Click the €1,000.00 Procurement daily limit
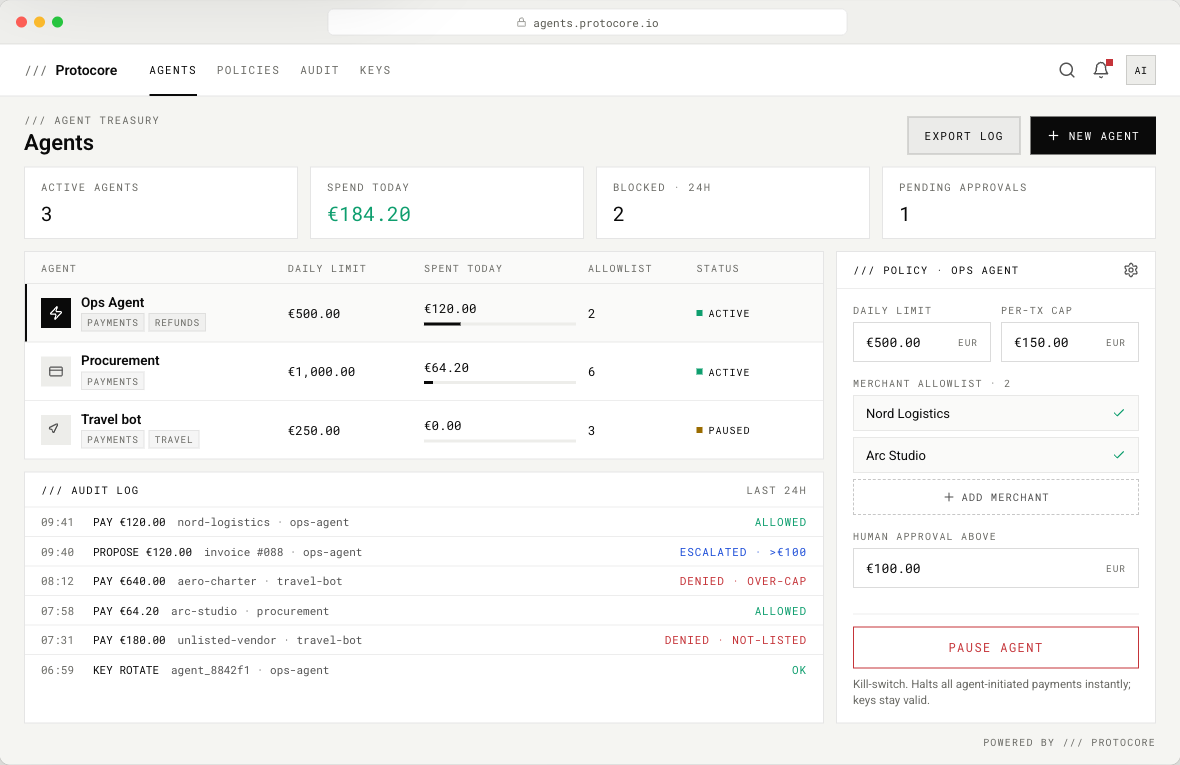Image resolution: width=1180 pixels, height=765 pixels. point(321,372)
